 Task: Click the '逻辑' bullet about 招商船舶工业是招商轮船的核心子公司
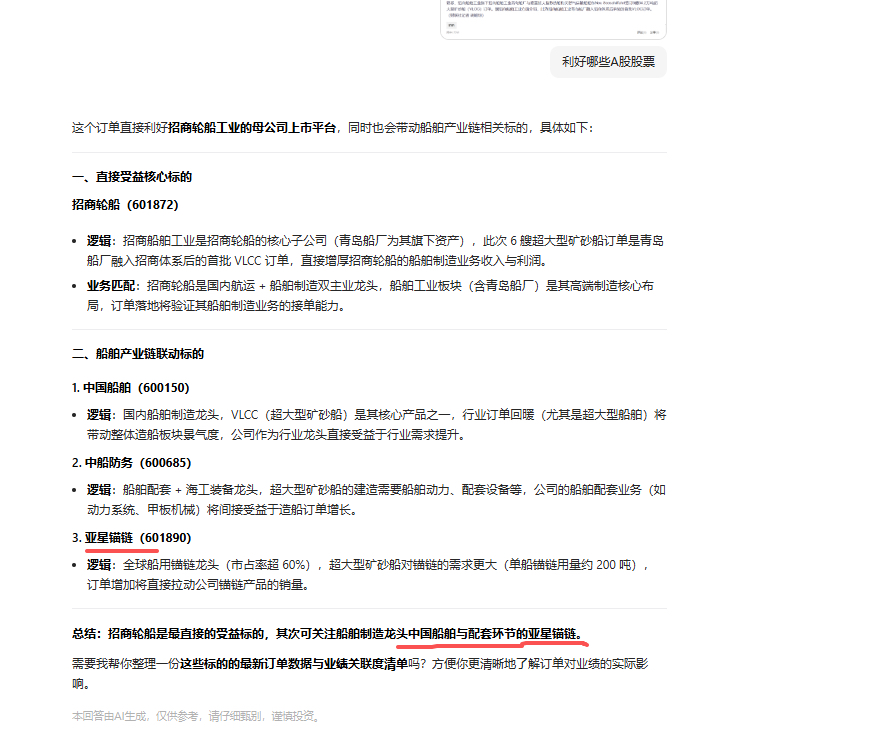(x=375, y=251)
